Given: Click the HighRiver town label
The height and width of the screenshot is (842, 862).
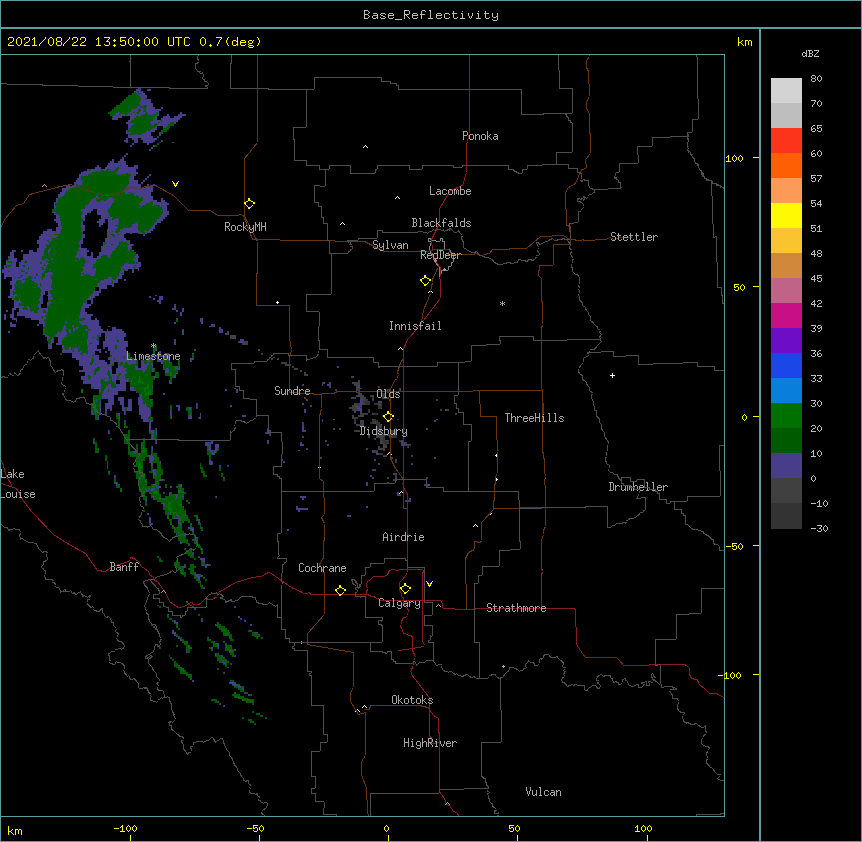Looking at the screenshot, I should click(430, 743).
